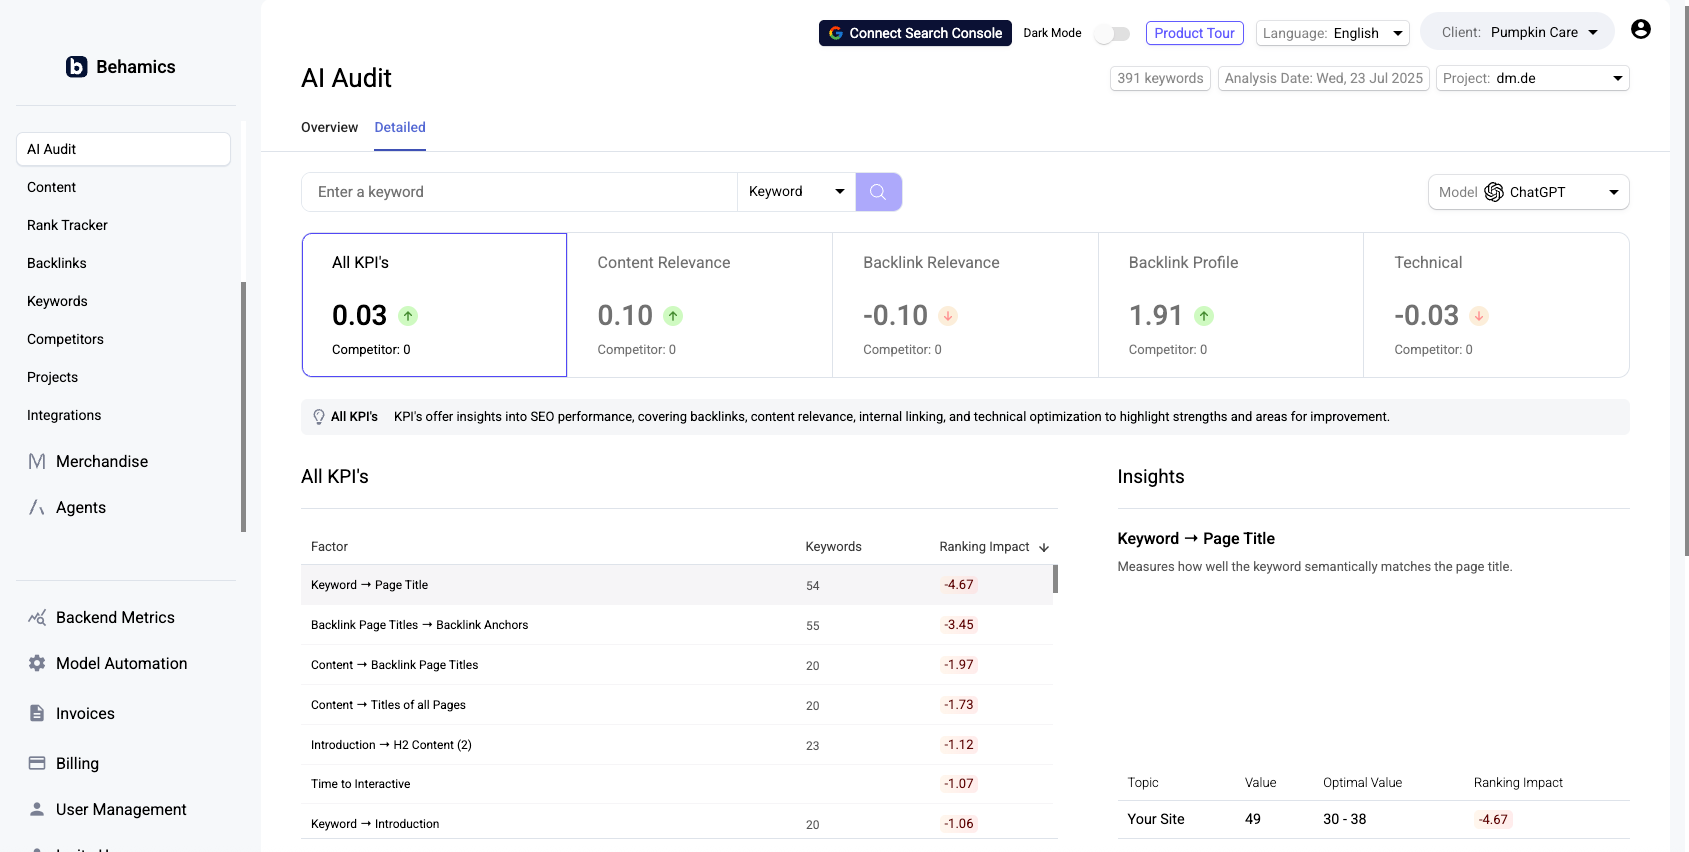Click the Connect Search Console button
This screenshot has width=1689, height=852.
coord(915,33)
